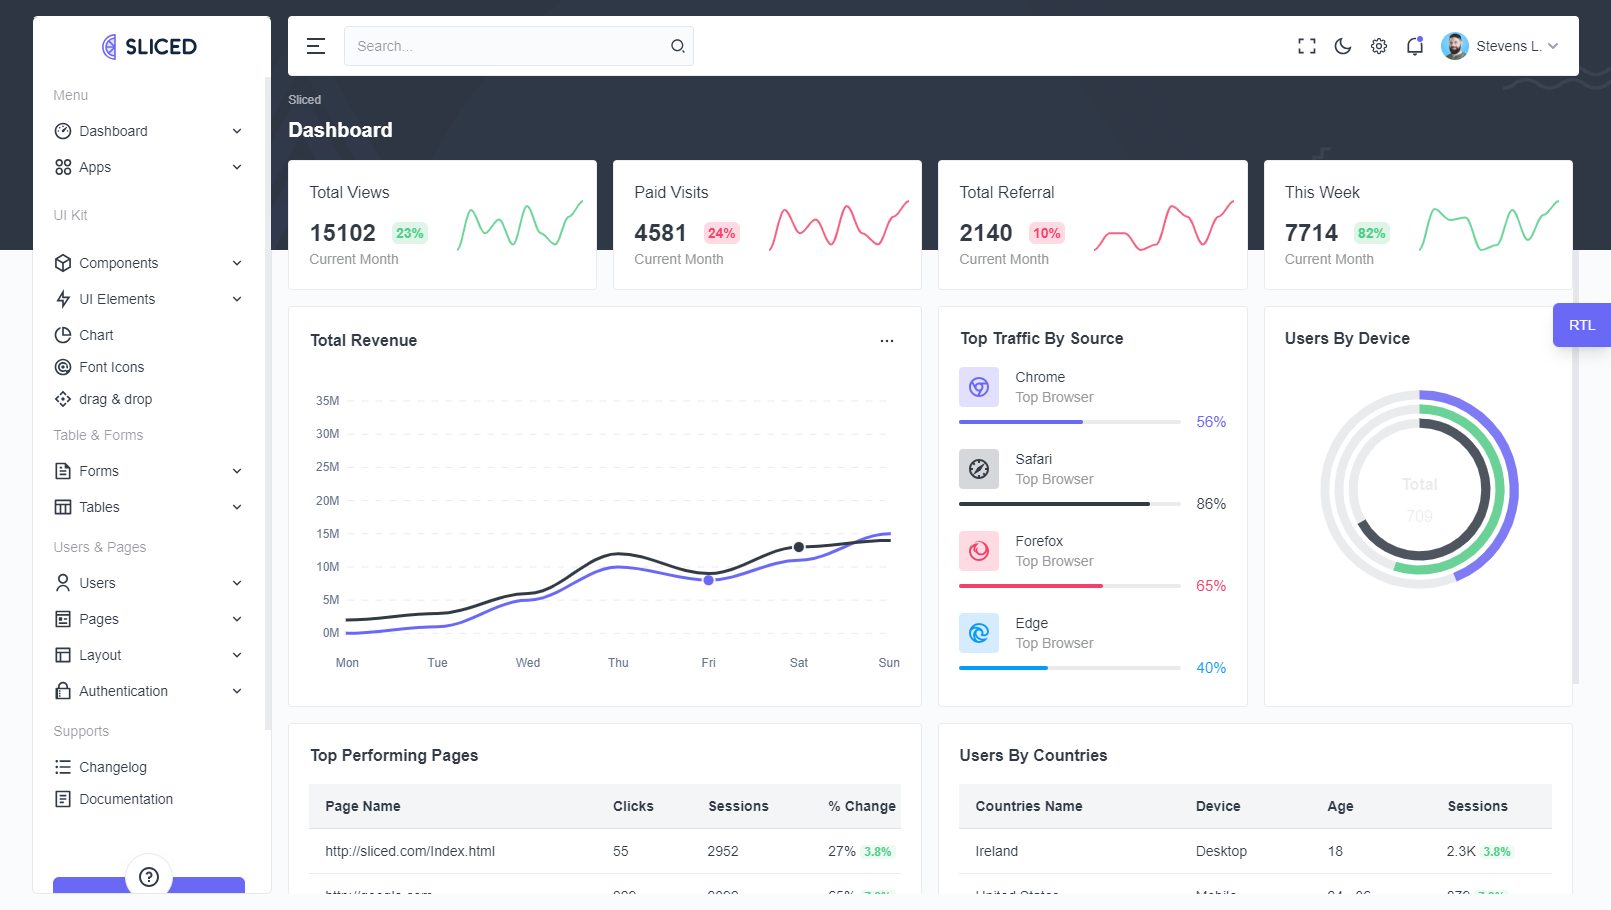Open the Chart menu item
1611x910 pixels.
[x=96, y=335]
